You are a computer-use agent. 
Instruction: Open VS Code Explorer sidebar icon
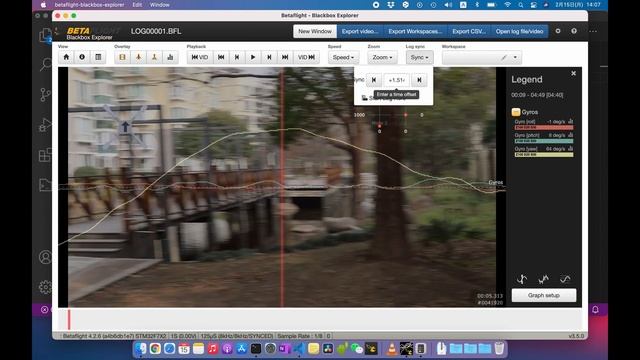click(45, 35)
